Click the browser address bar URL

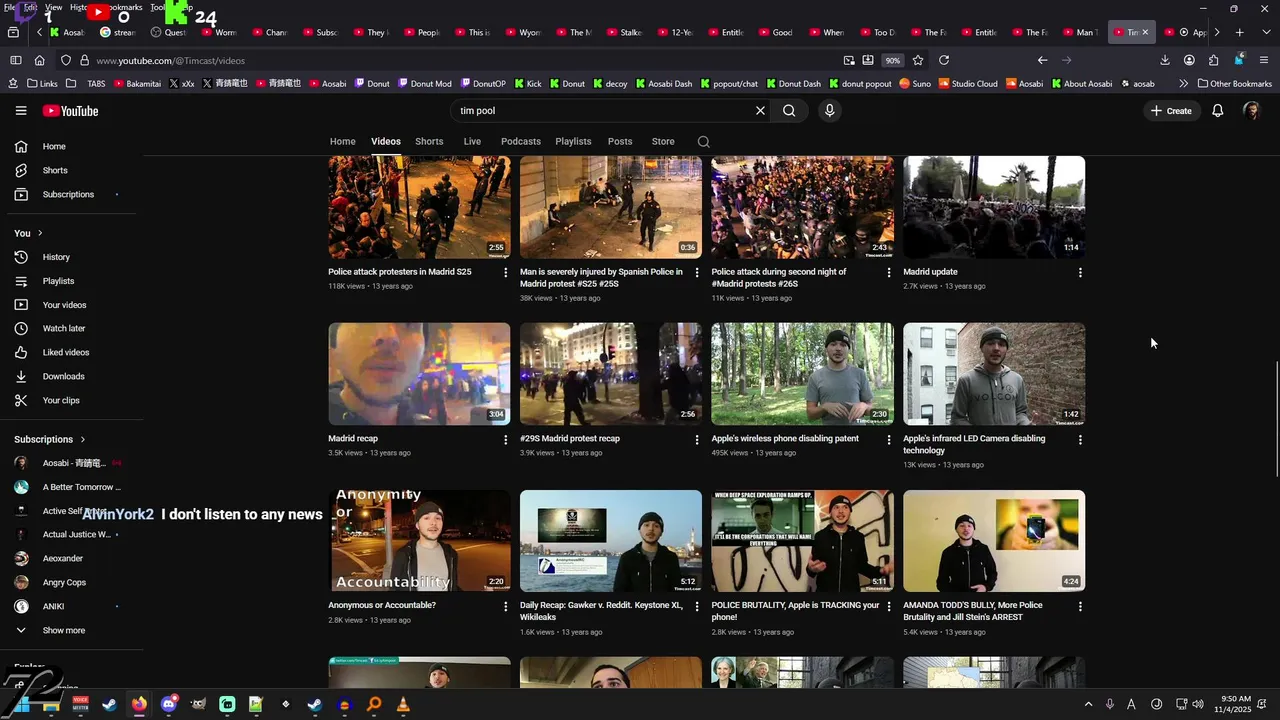[170, 61]
